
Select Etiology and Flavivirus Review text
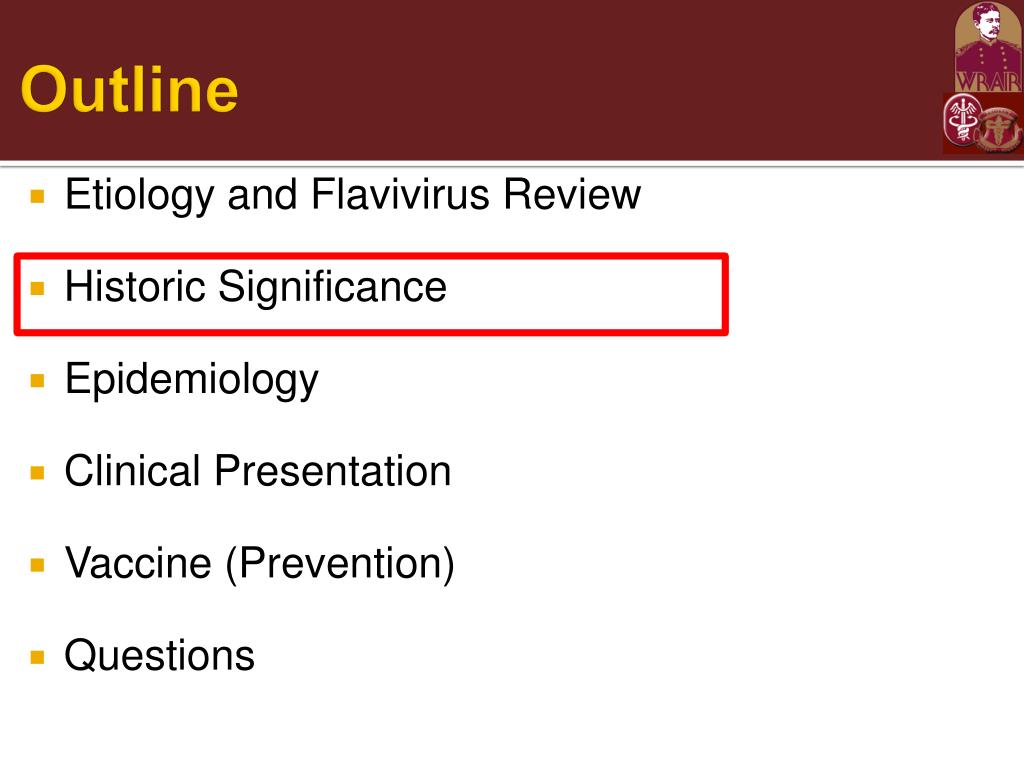(353, 195)
